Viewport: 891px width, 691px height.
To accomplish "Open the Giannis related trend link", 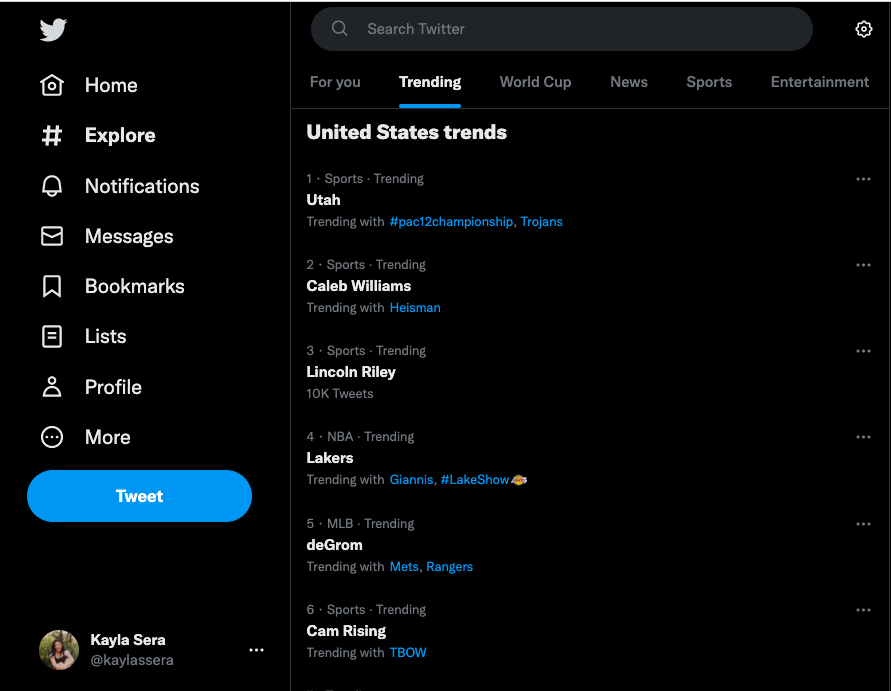I will pyautogui.click(x=411, y=480).
